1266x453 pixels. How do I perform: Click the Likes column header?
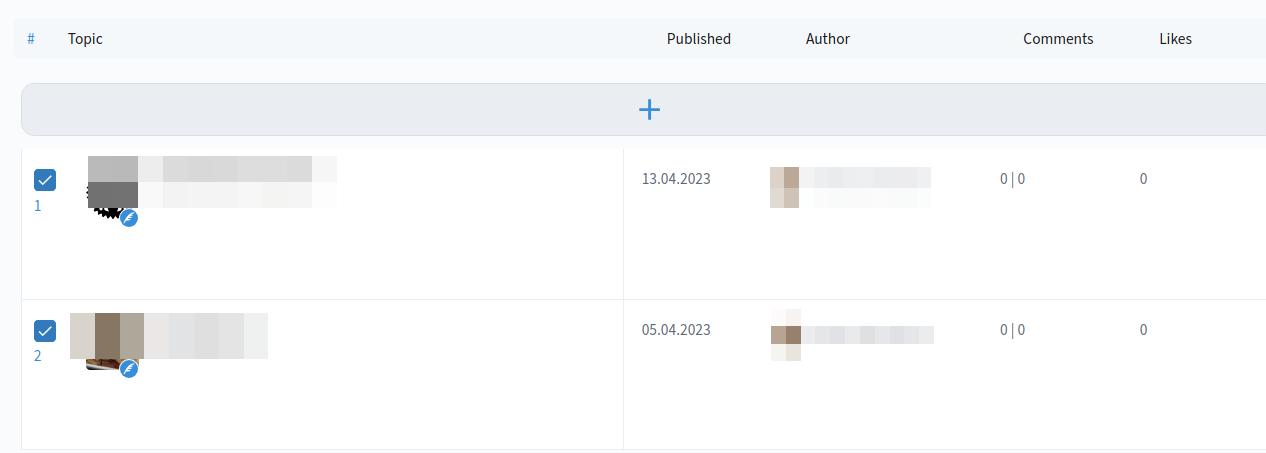(x=1174, y=39)
